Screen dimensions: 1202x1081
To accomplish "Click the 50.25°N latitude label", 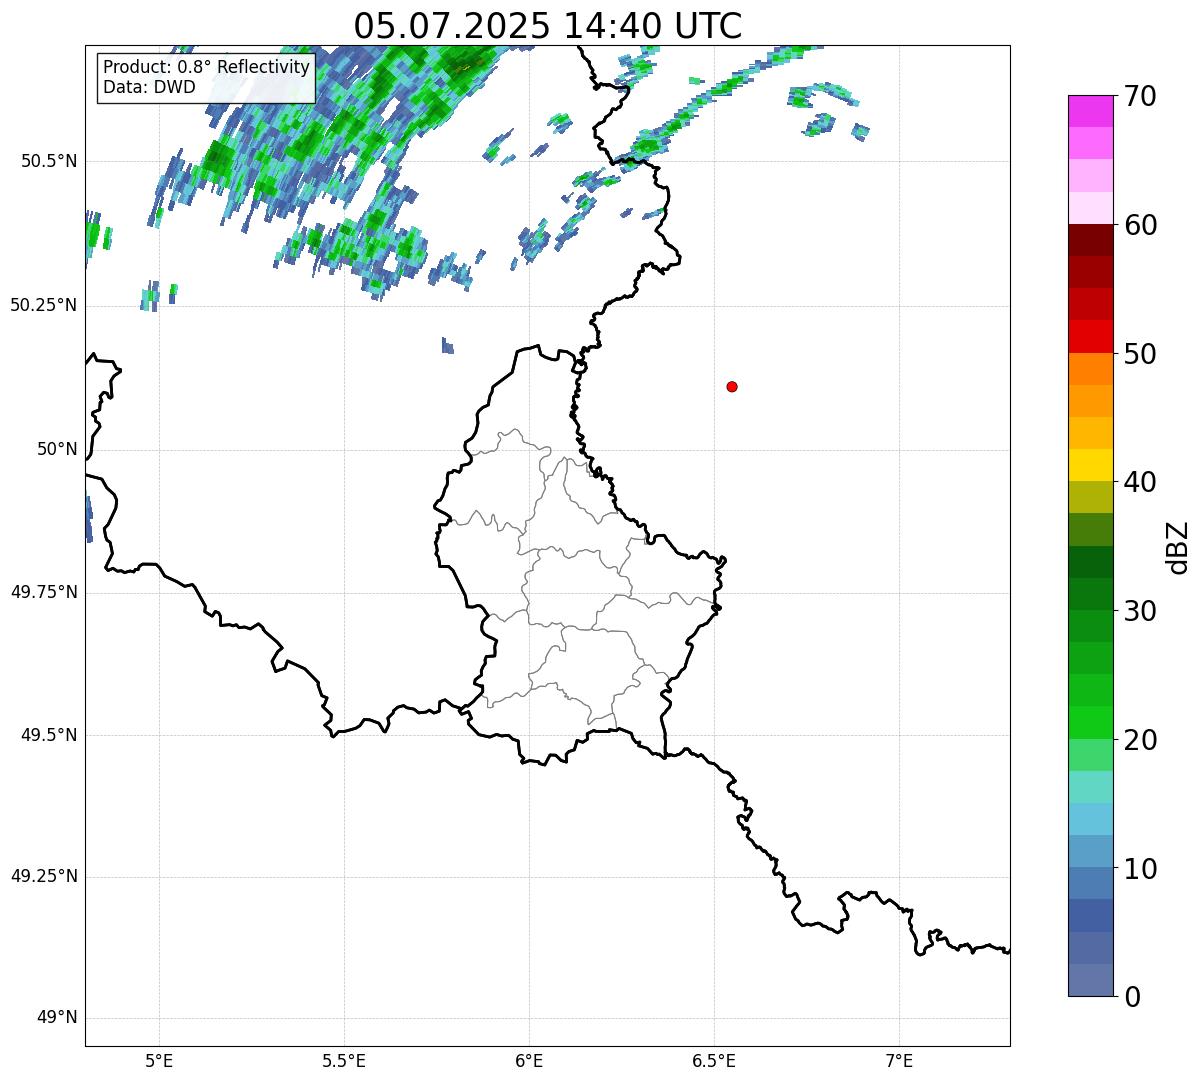I will (44, 305).
